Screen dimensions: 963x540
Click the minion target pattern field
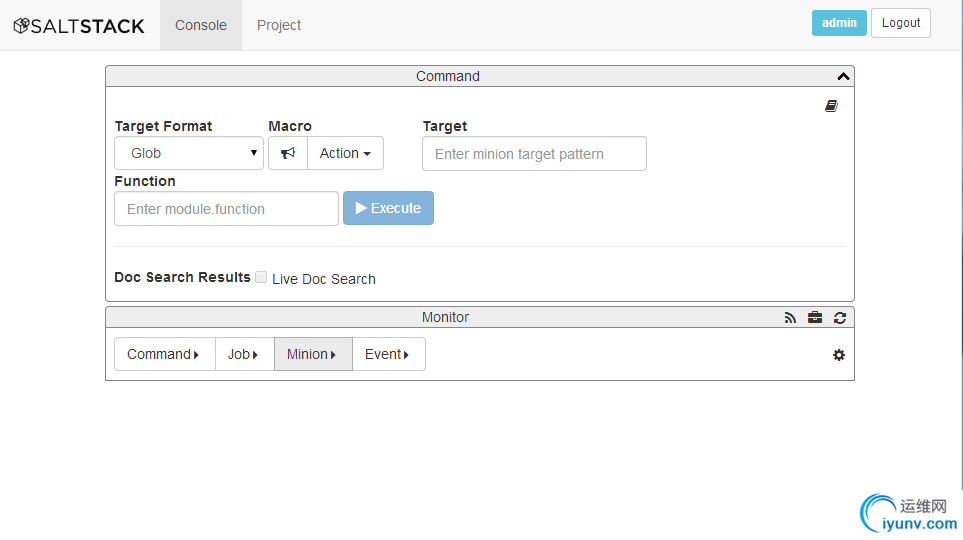pos(534,154)
